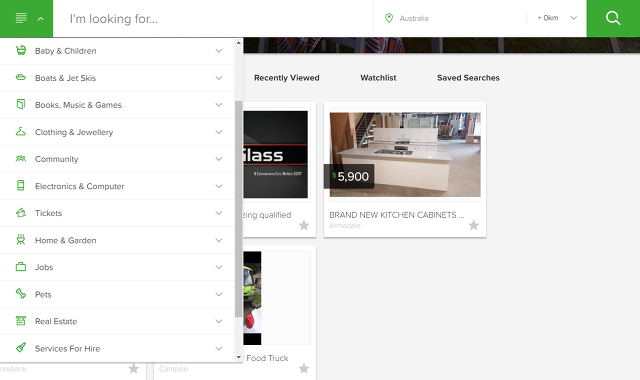Focus the 'I'm looking for...' search field
The width and height of the screenshot is (640, 380).
tap(213, 18)
